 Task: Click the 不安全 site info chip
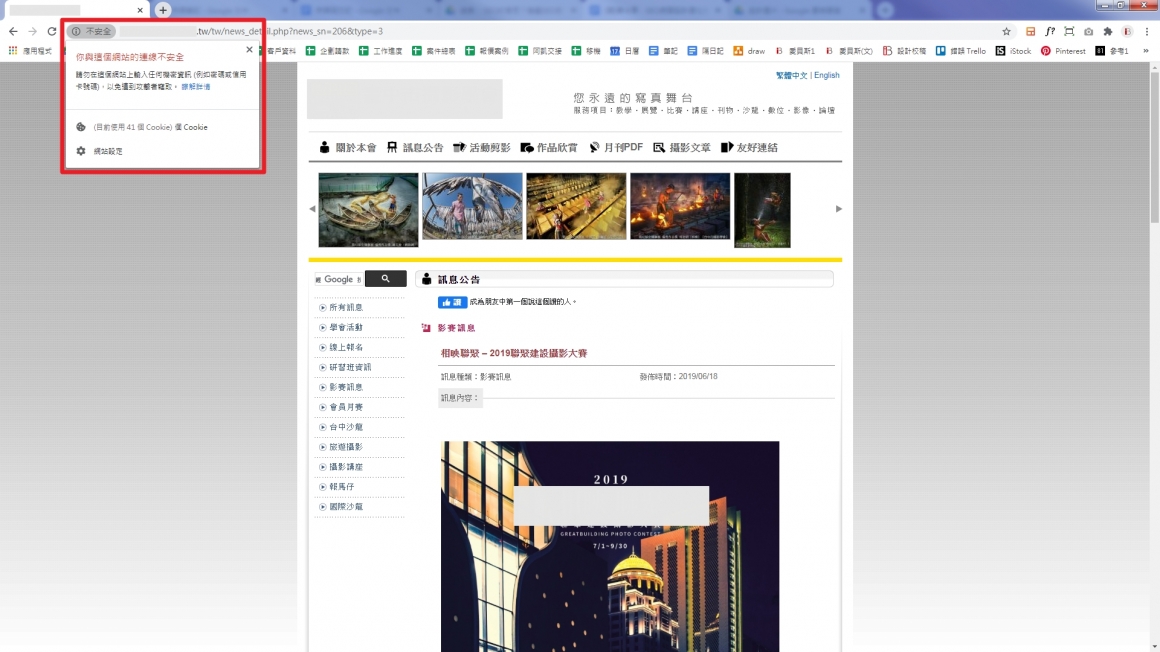coord(92,31)
